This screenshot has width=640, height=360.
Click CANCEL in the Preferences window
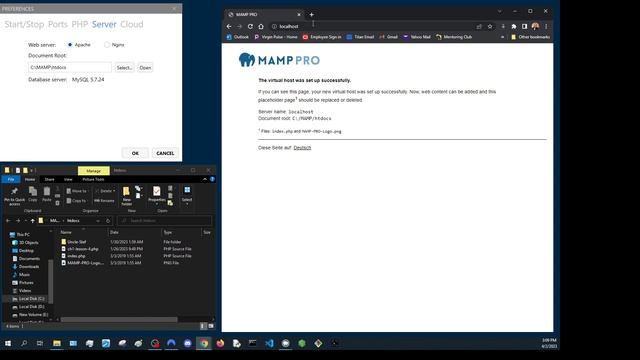coord(165,153)
